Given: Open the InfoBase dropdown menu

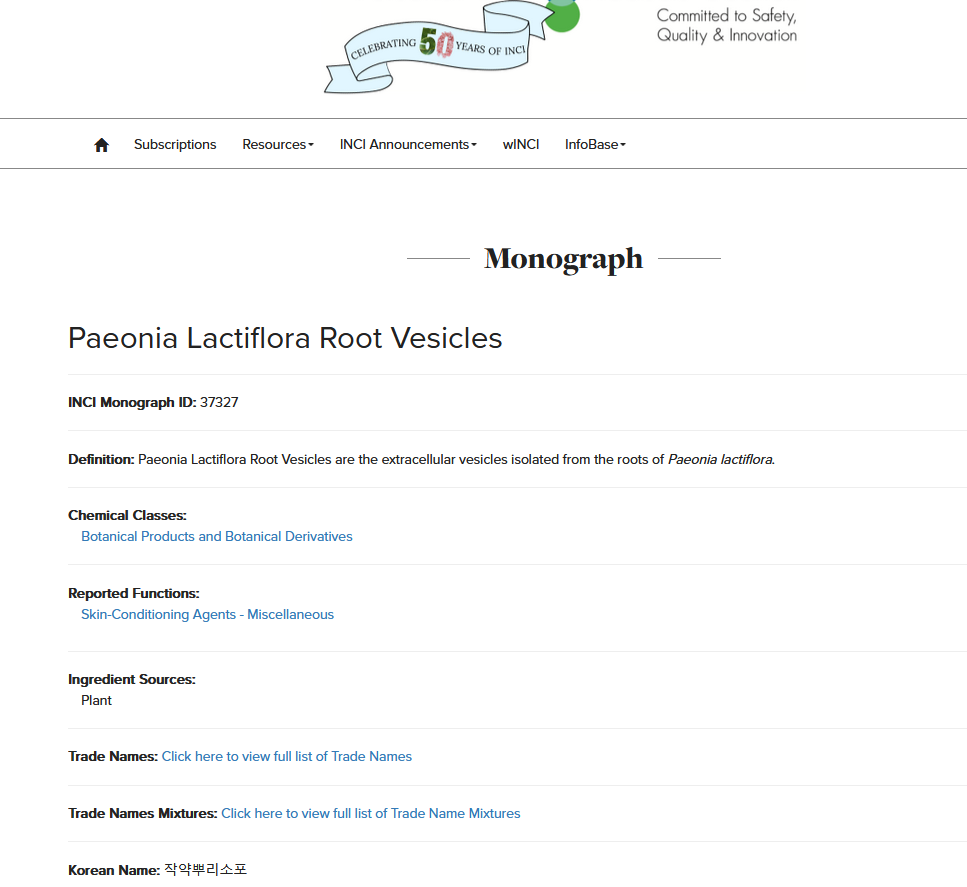Looking at the screenshot, I should point(595,145).
